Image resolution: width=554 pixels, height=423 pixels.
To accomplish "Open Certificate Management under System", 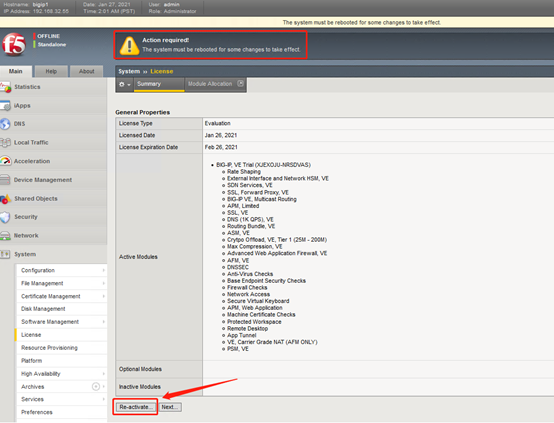I will click(x=61, y=296).
